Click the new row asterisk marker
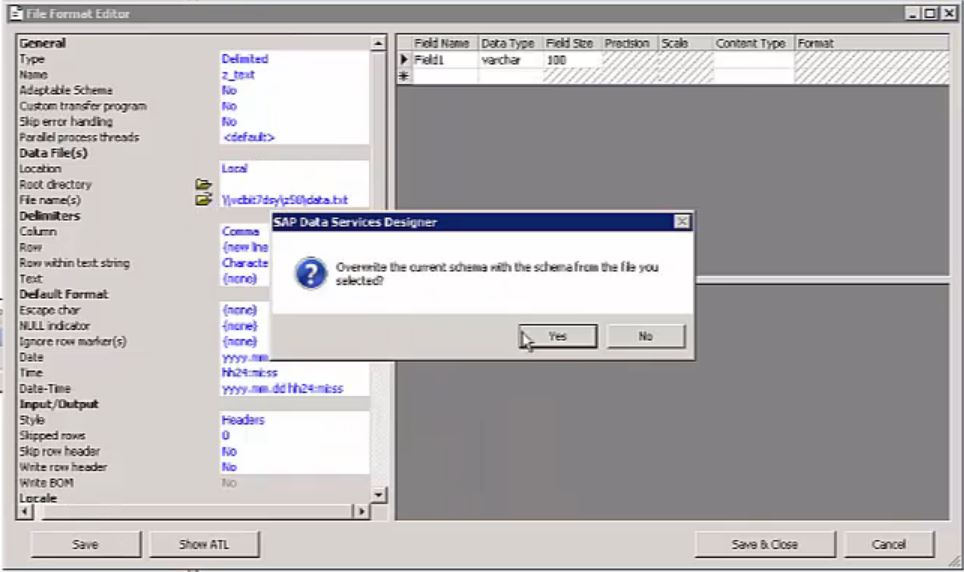This screenshot has width=964, height=572. (404, 76)
